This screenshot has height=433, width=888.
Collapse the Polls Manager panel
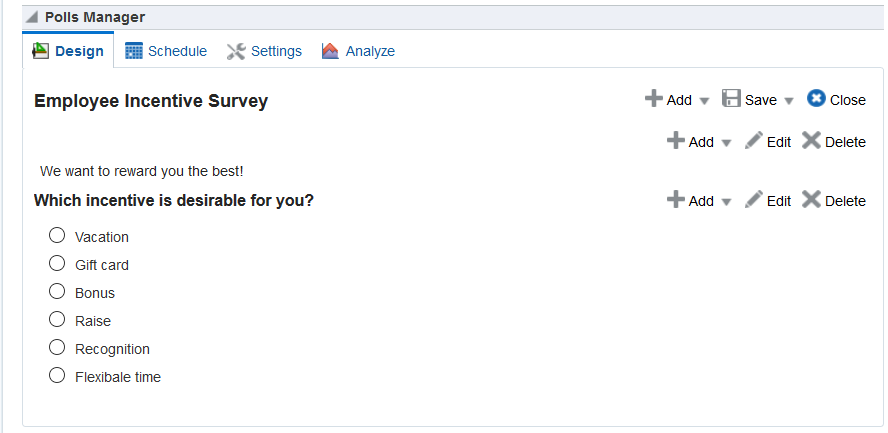32,17
